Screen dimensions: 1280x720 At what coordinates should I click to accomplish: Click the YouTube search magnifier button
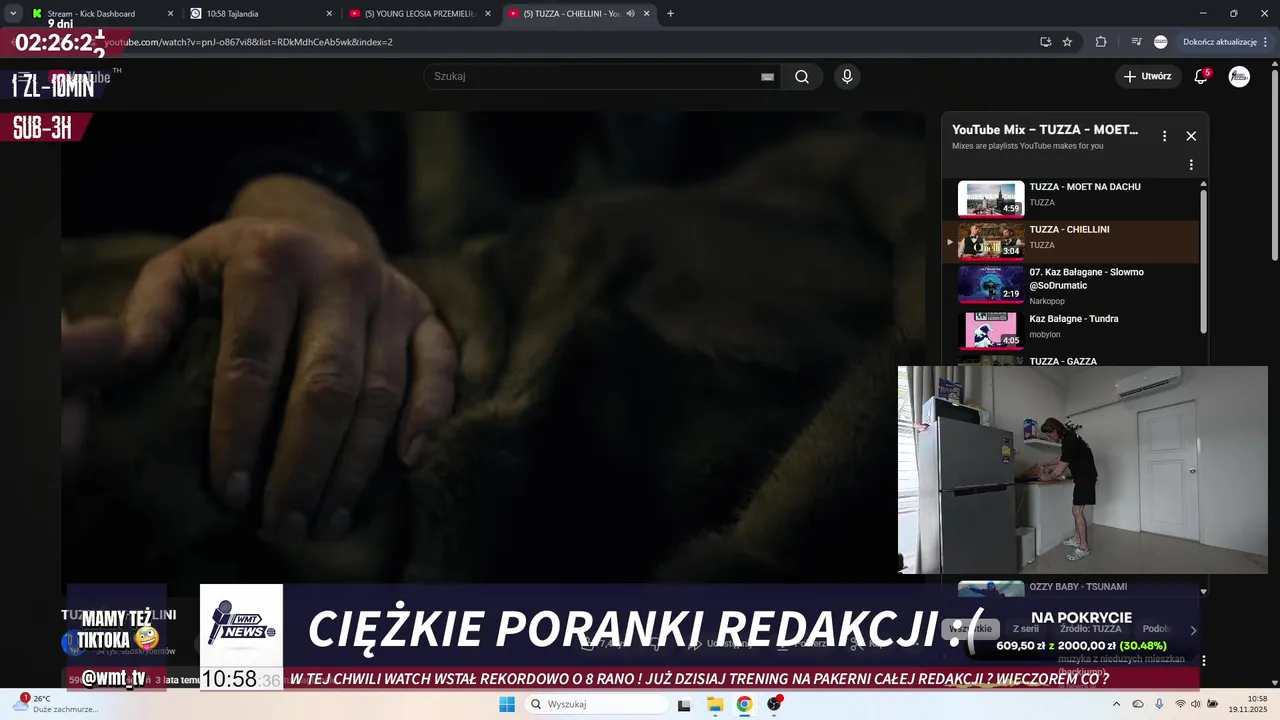802,77
